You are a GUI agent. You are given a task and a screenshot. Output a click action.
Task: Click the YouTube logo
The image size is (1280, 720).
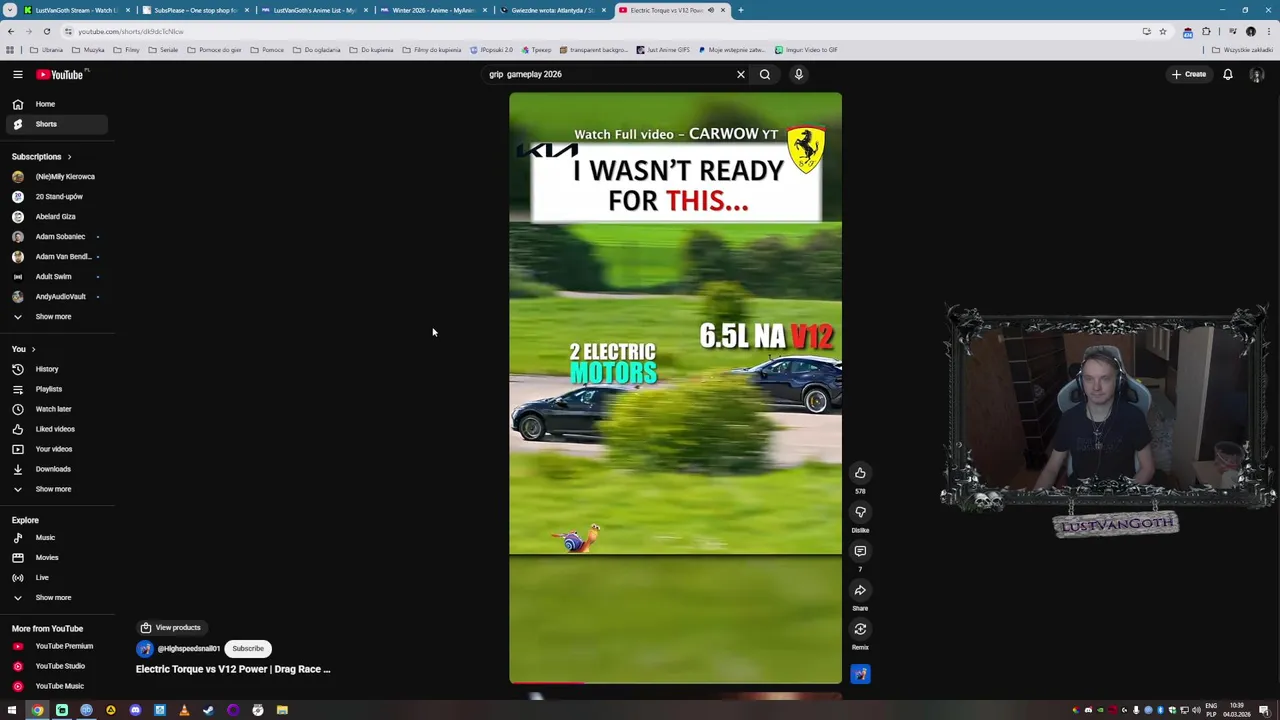(x=62, y=74)
